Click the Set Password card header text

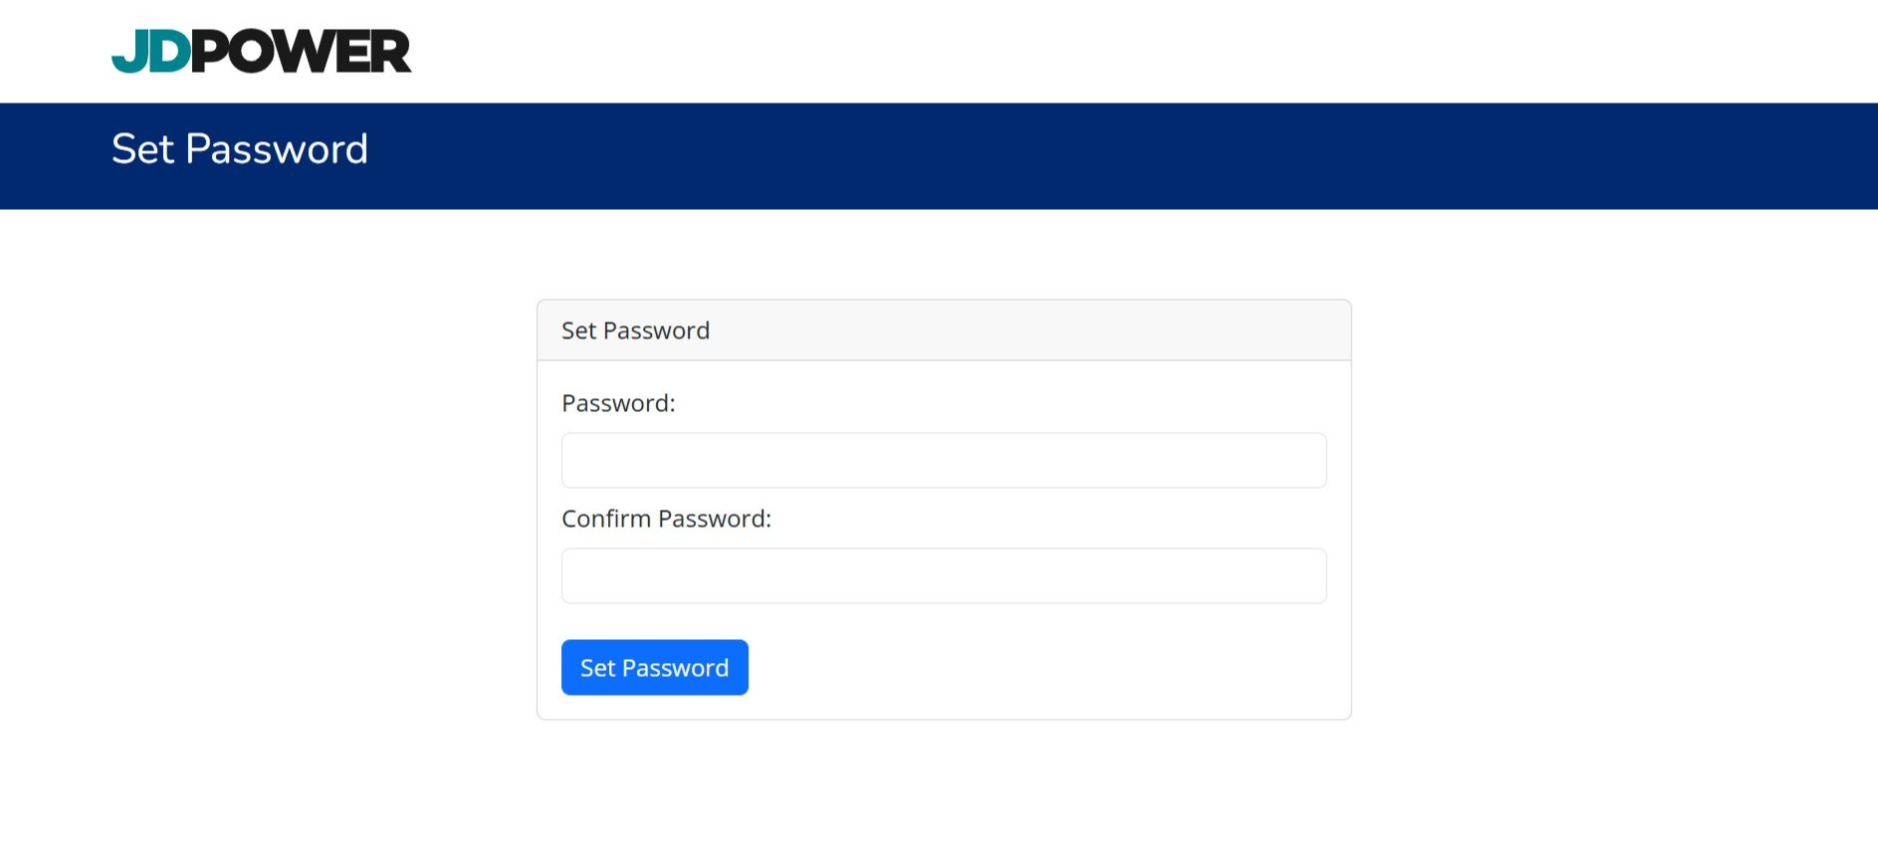point(635,331)
